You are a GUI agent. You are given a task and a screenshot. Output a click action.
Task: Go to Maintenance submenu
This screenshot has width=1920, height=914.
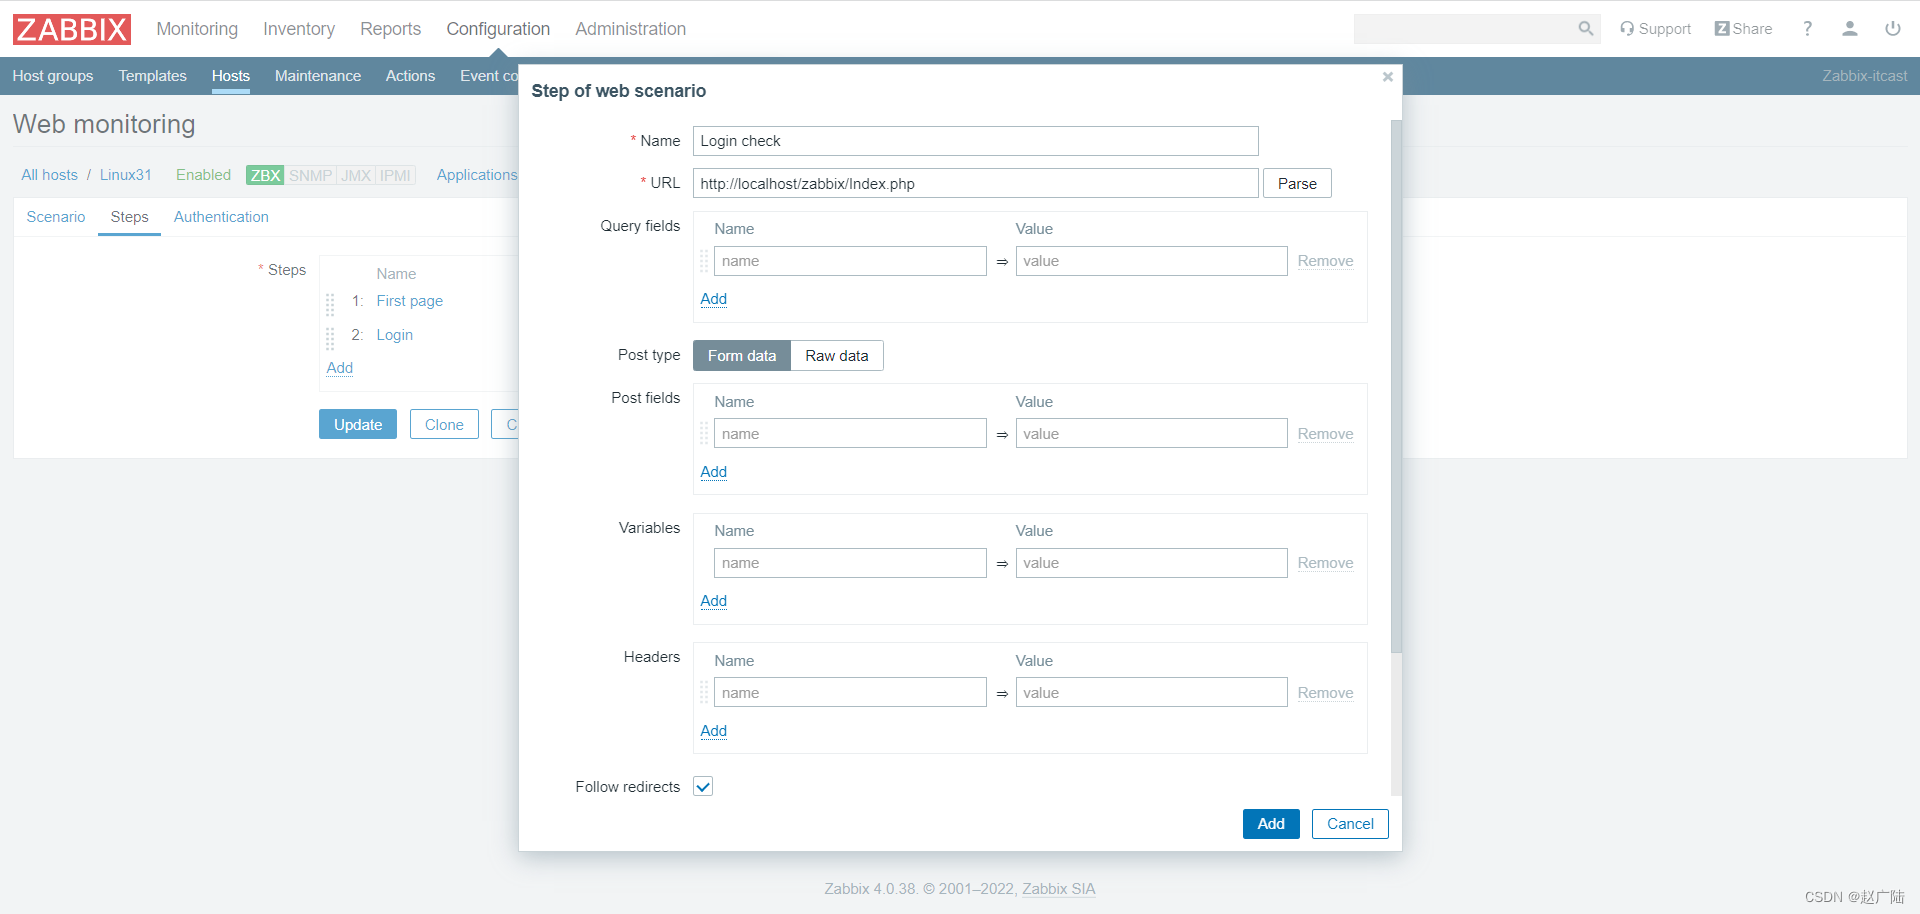pyautogui.click(x=318, y=76)
